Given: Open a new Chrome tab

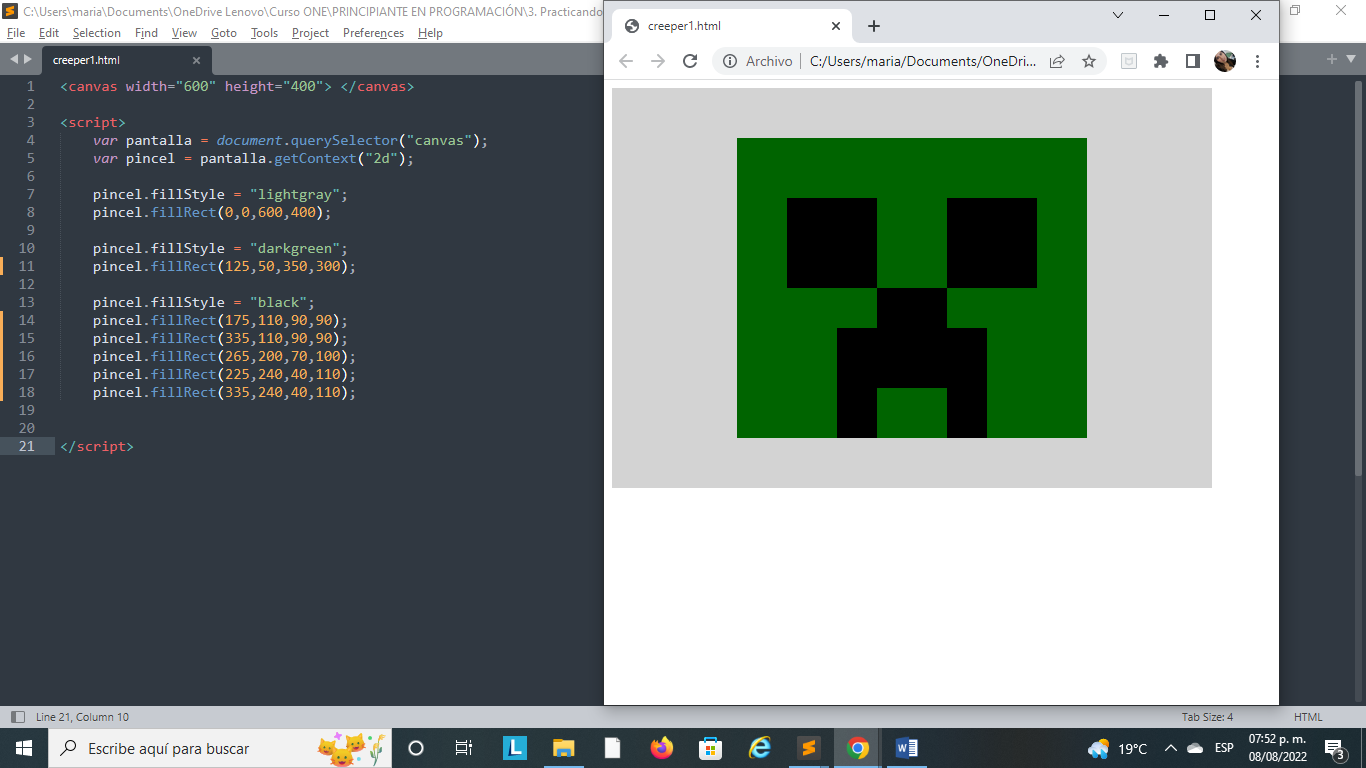Looking at the screenshot, I should pos(873,26).
